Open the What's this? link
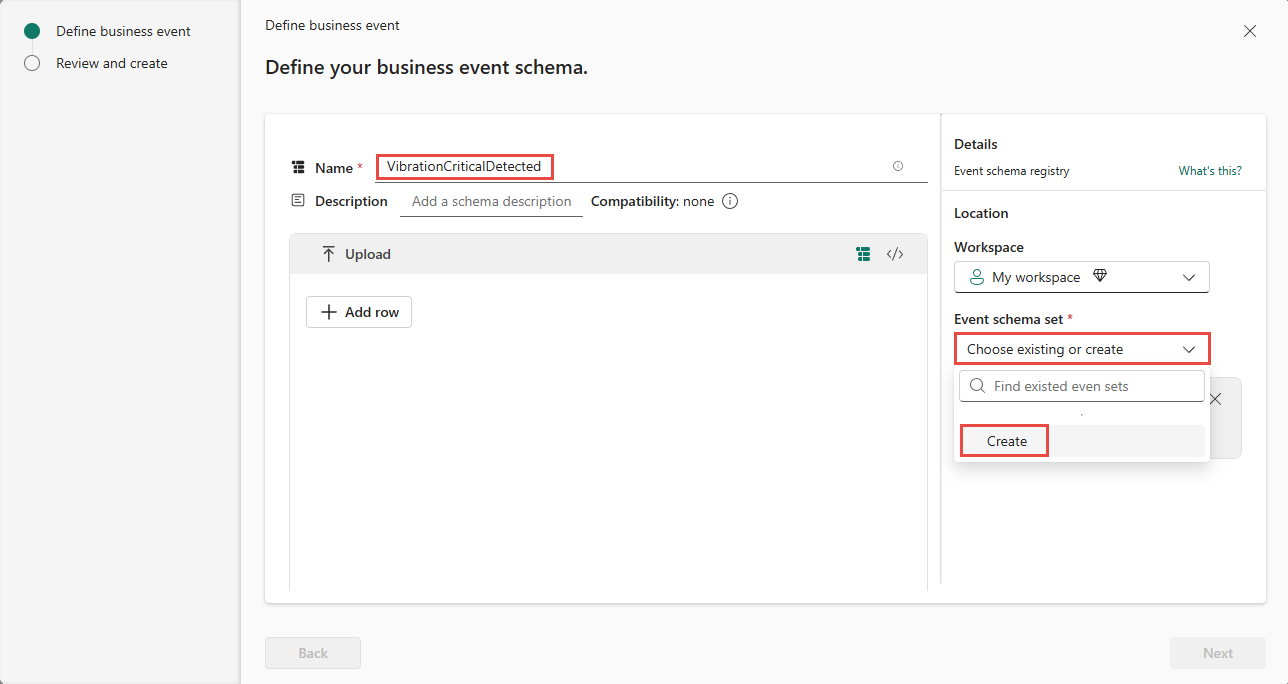The height and width of the screenshot is (684, 1288). pyautogui.click(x=1209, y=171)
